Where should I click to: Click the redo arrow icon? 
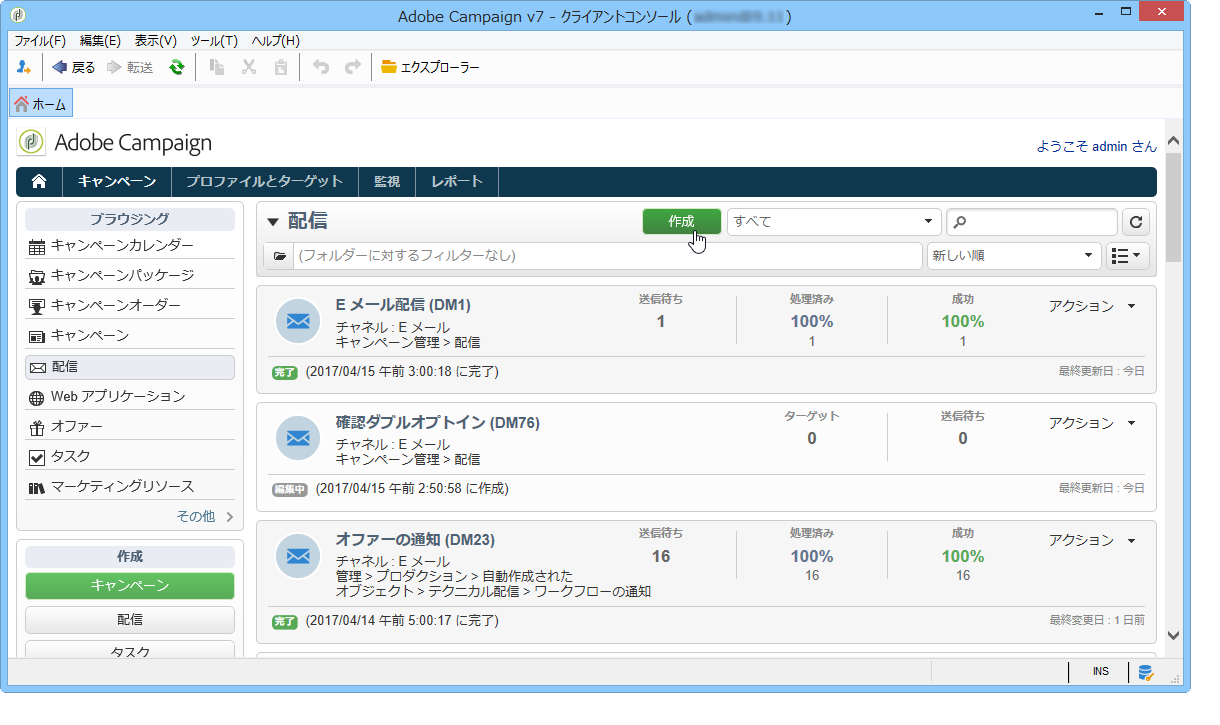(x=352, y=67)
